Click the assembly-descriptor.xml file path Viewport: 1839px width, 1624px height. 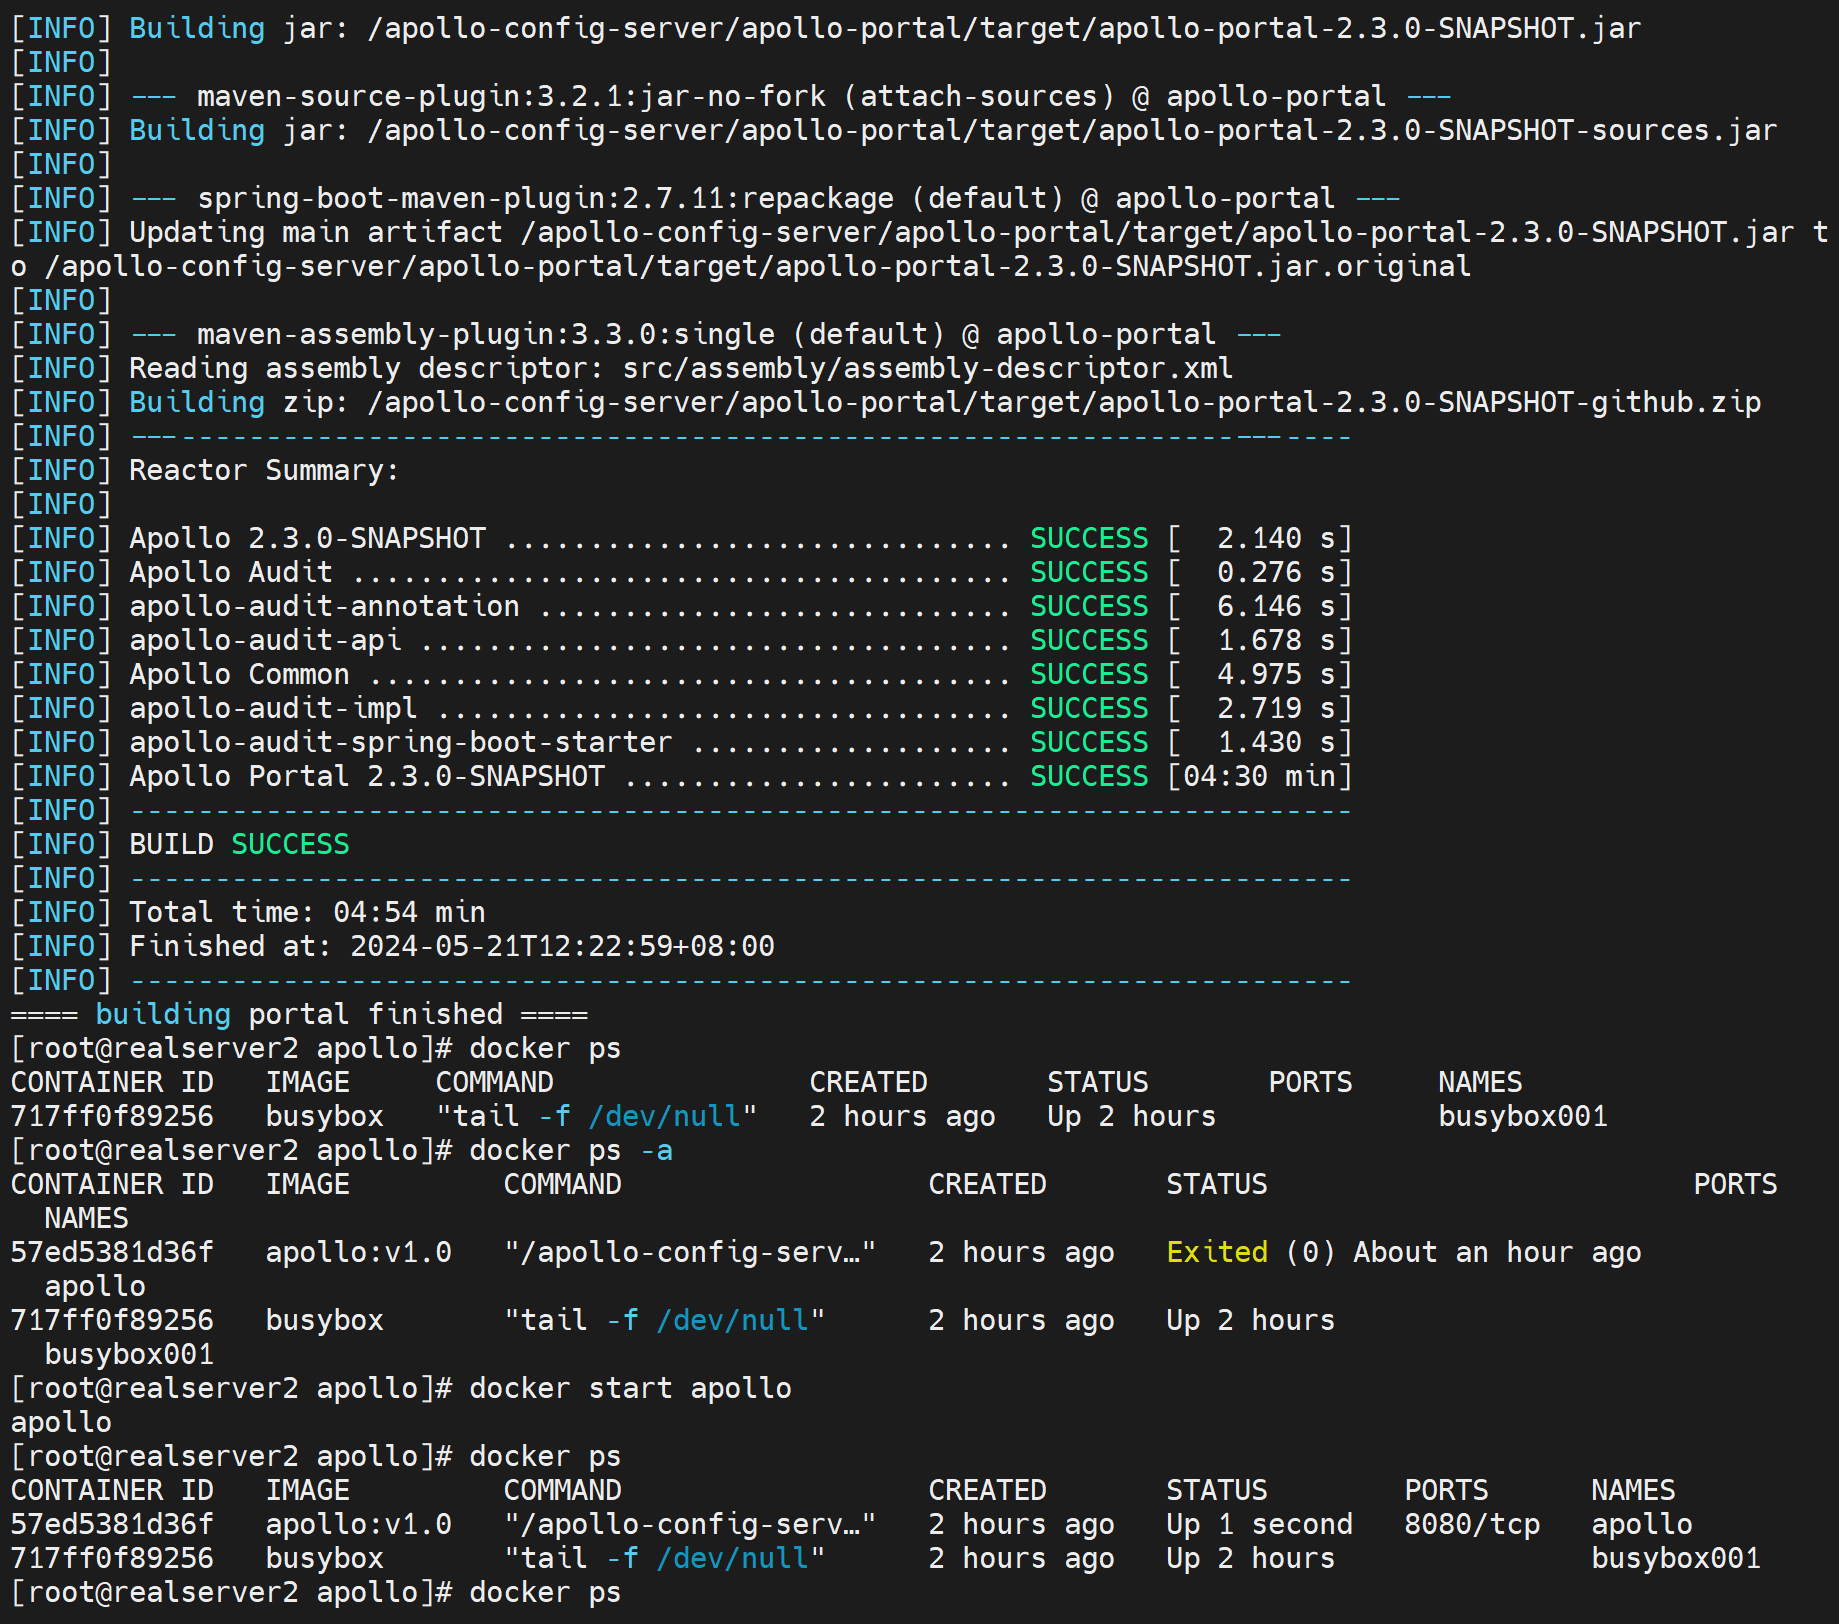[x=927, y=368]
